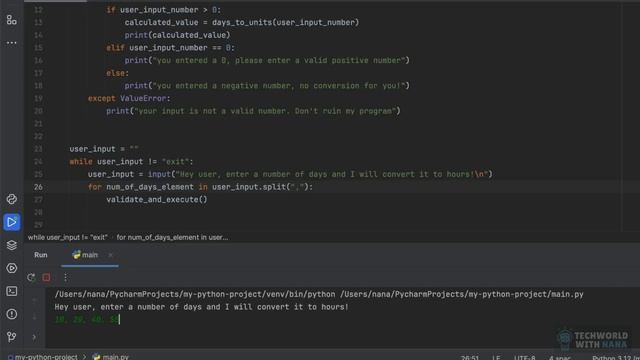Click user_input = "" on line 23
Image resolution: width=640 pixels, height=360 pixels.
tap(104, 149)
